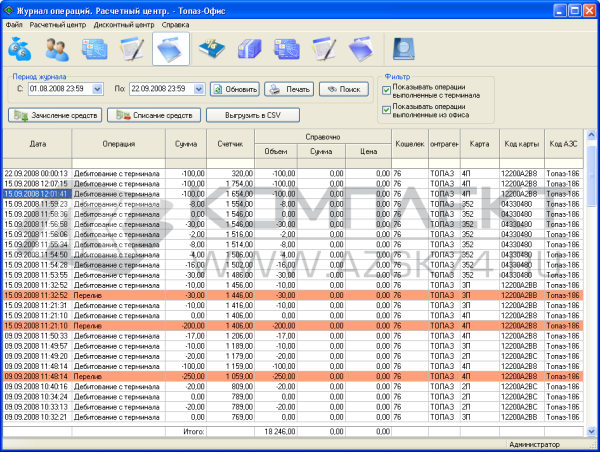Open the Файл menu
600x452 pixels.
click(14, 22)
